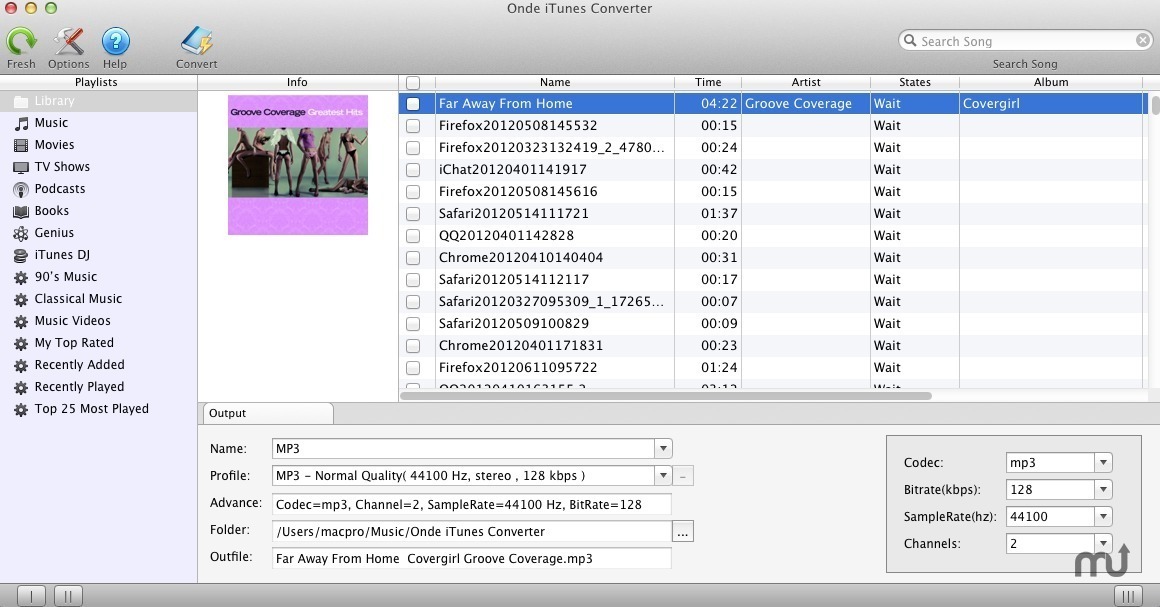Screen dimensions: 1160x607
Task: Toggle the select-all checkbox in the header
Action: click(413, 83)
